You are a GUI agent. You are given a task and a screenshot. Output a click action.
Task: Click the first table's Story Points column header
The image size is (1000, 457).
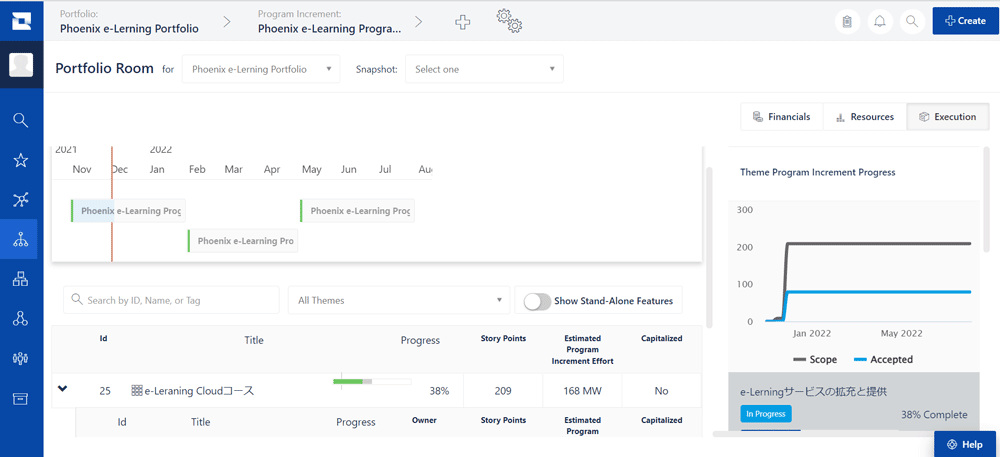[x=503, y=338]
